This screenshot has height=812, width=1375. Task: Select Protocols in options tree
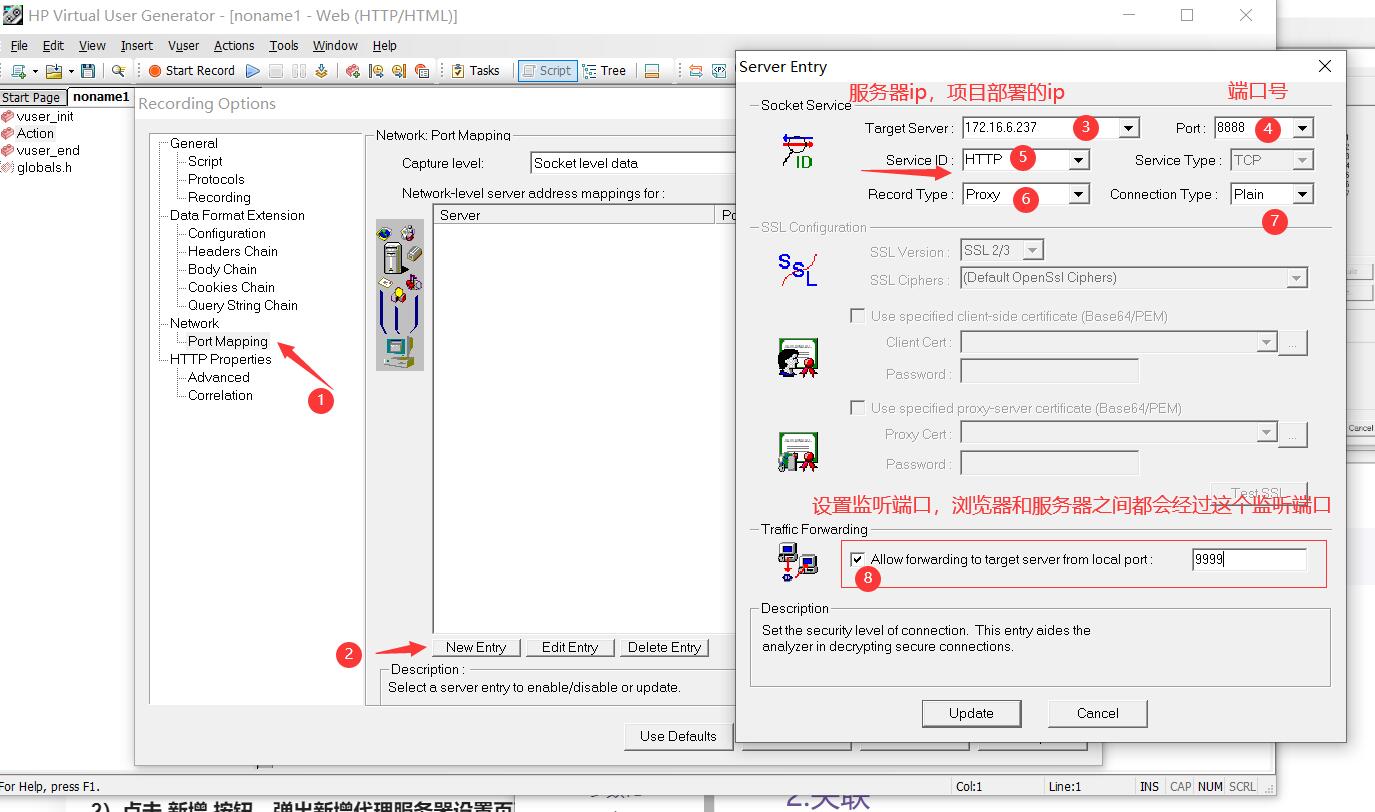point(216,179)
